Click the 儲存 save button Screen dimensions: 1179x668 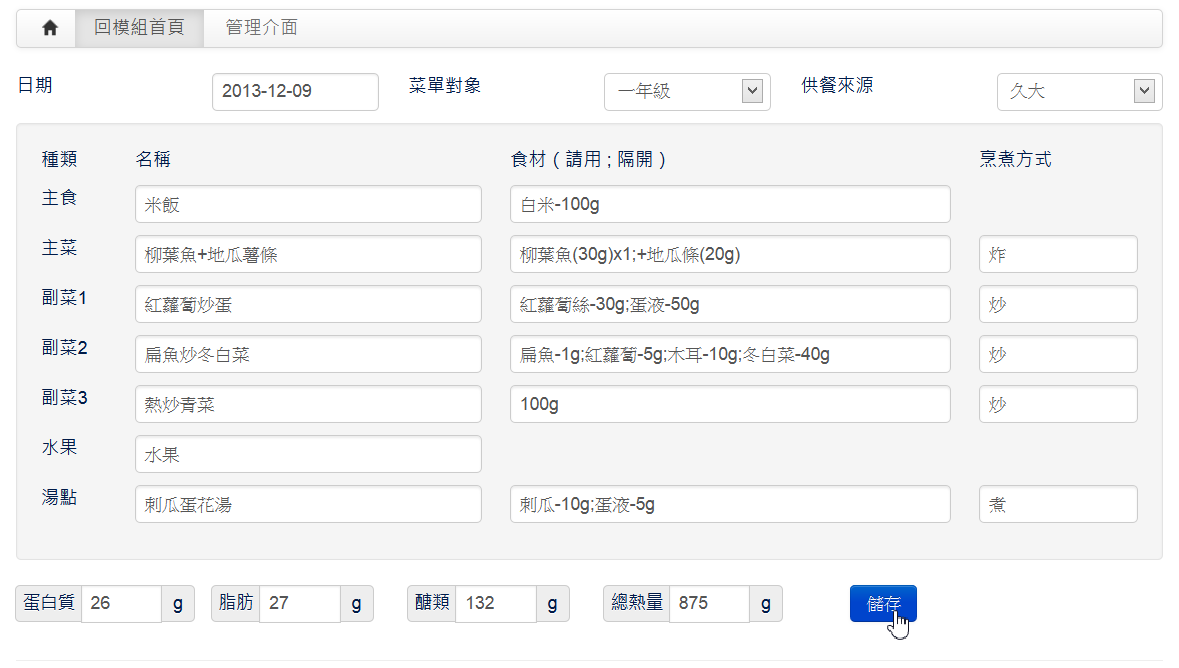[x=883, y=604]
